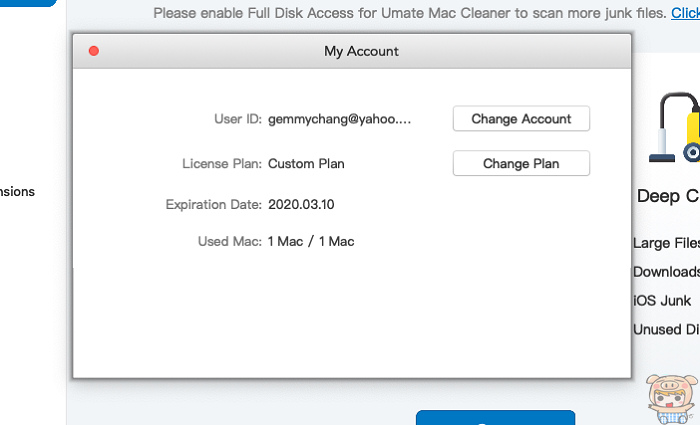Click the iOS Junk item

(x=662, y=300)
